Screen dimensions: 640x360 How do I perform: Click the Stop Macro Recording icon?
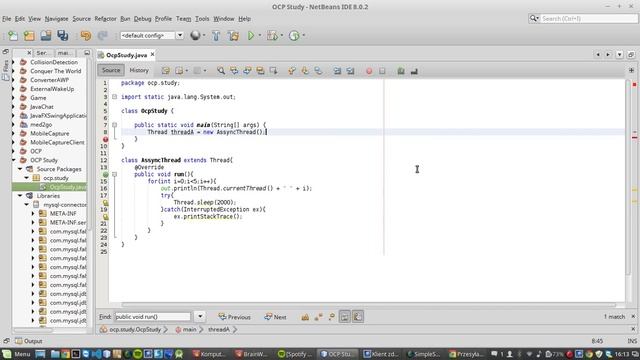click(382, 71)
